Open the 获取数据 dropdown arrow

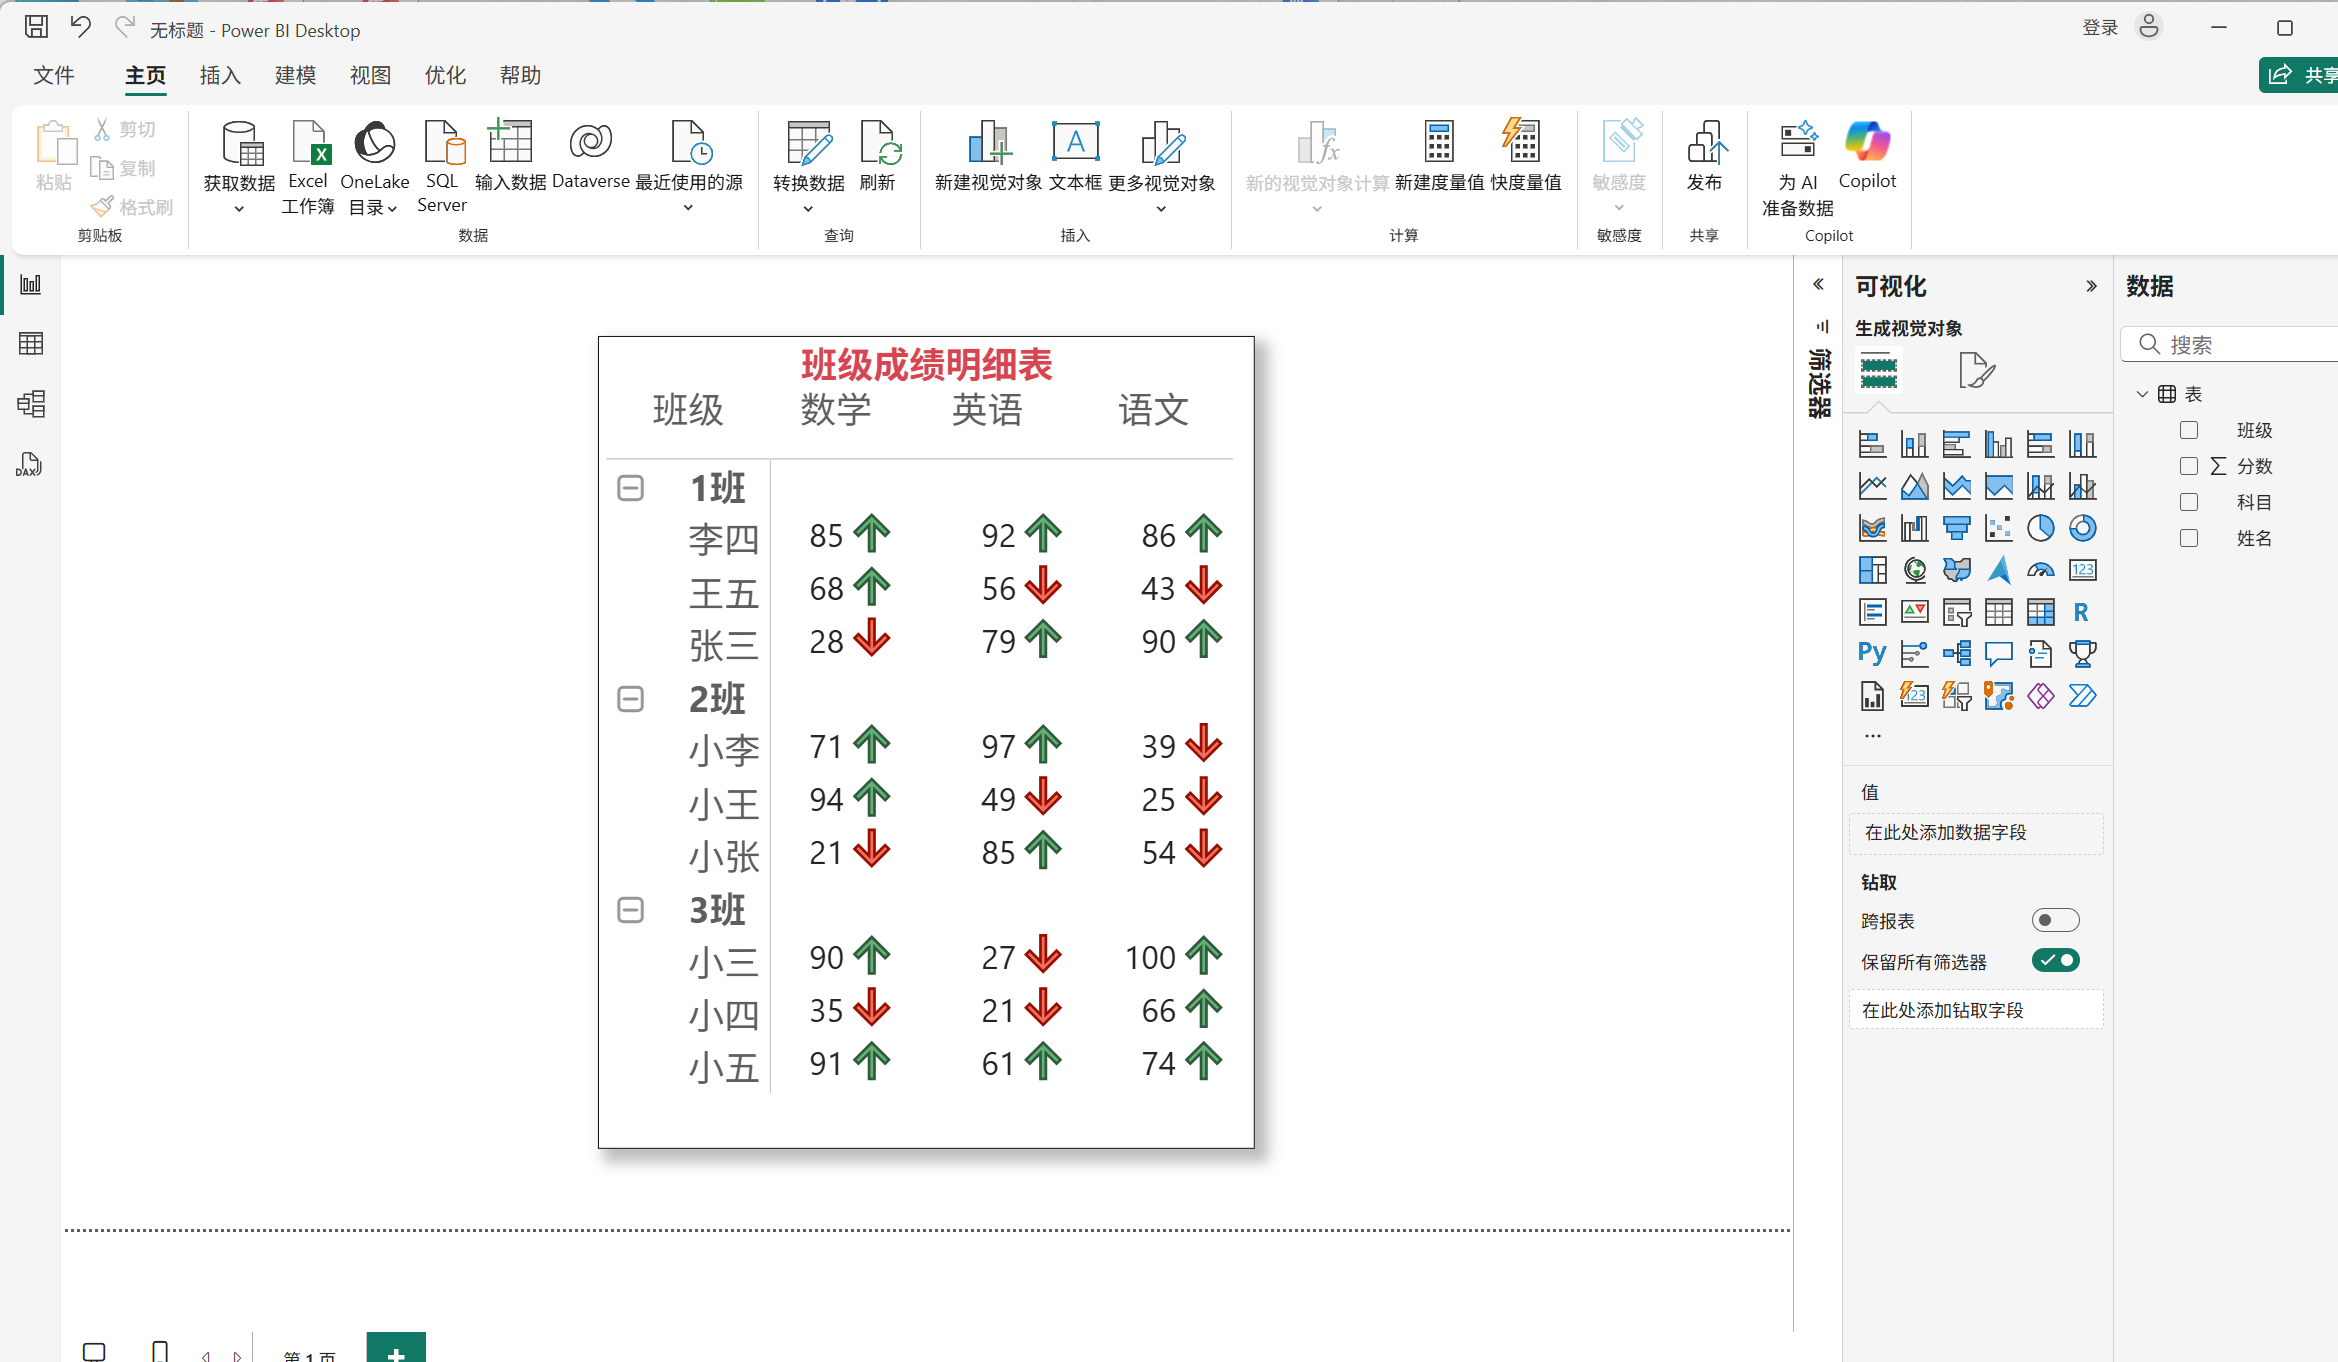point(239,209)
